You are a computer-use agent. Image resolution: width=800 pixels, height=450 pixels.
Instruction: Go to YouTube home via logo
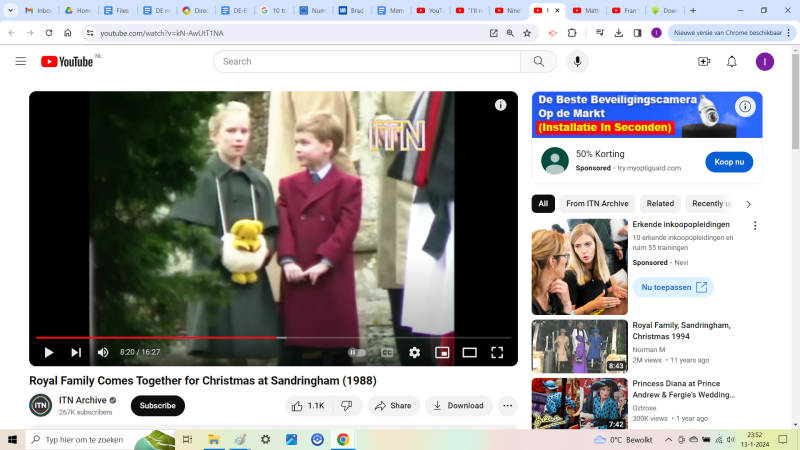67,61
